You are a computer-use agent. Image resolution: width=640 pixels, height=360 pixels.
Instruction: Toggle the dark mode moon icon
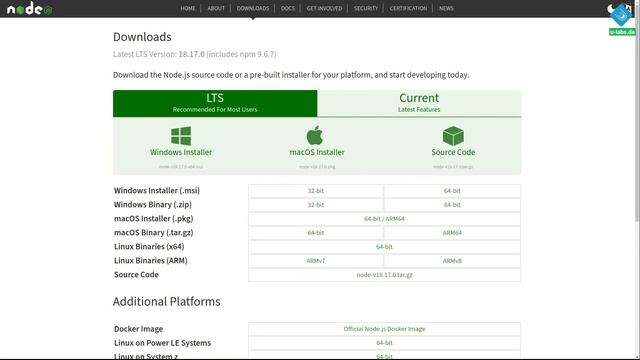pyautogui.click(x=611, y=9)
